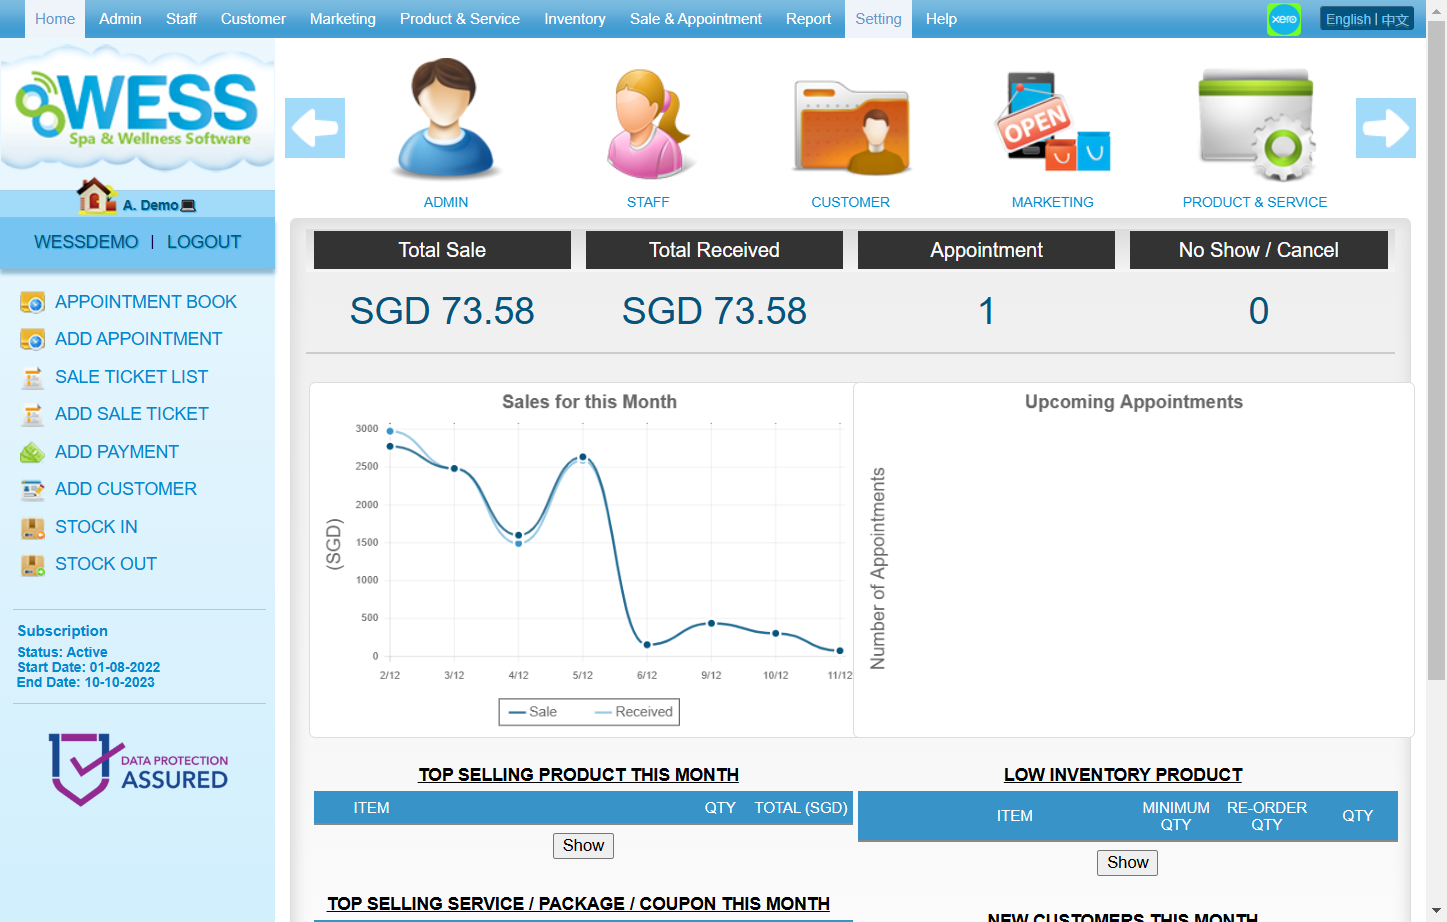Click the page vertical scrollbar
This screenshot has width=1447, height=922.
pos(1436,350)
